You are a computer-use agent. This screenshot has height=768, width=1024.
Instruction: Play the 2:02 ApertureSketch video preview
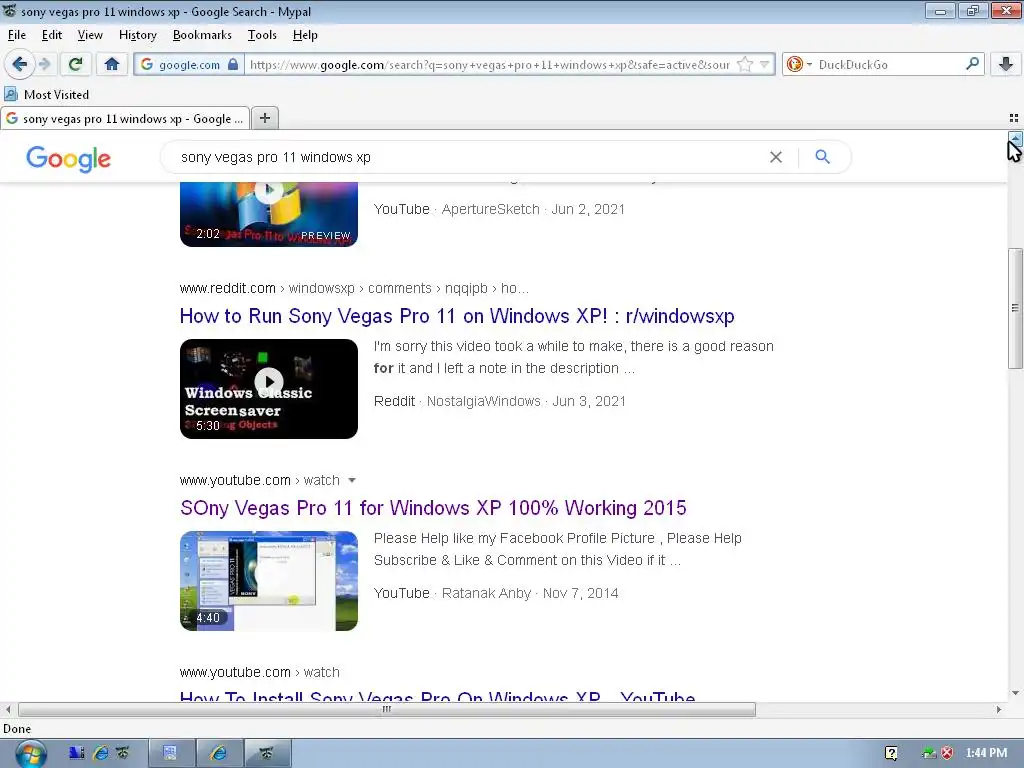click(268, 214)
